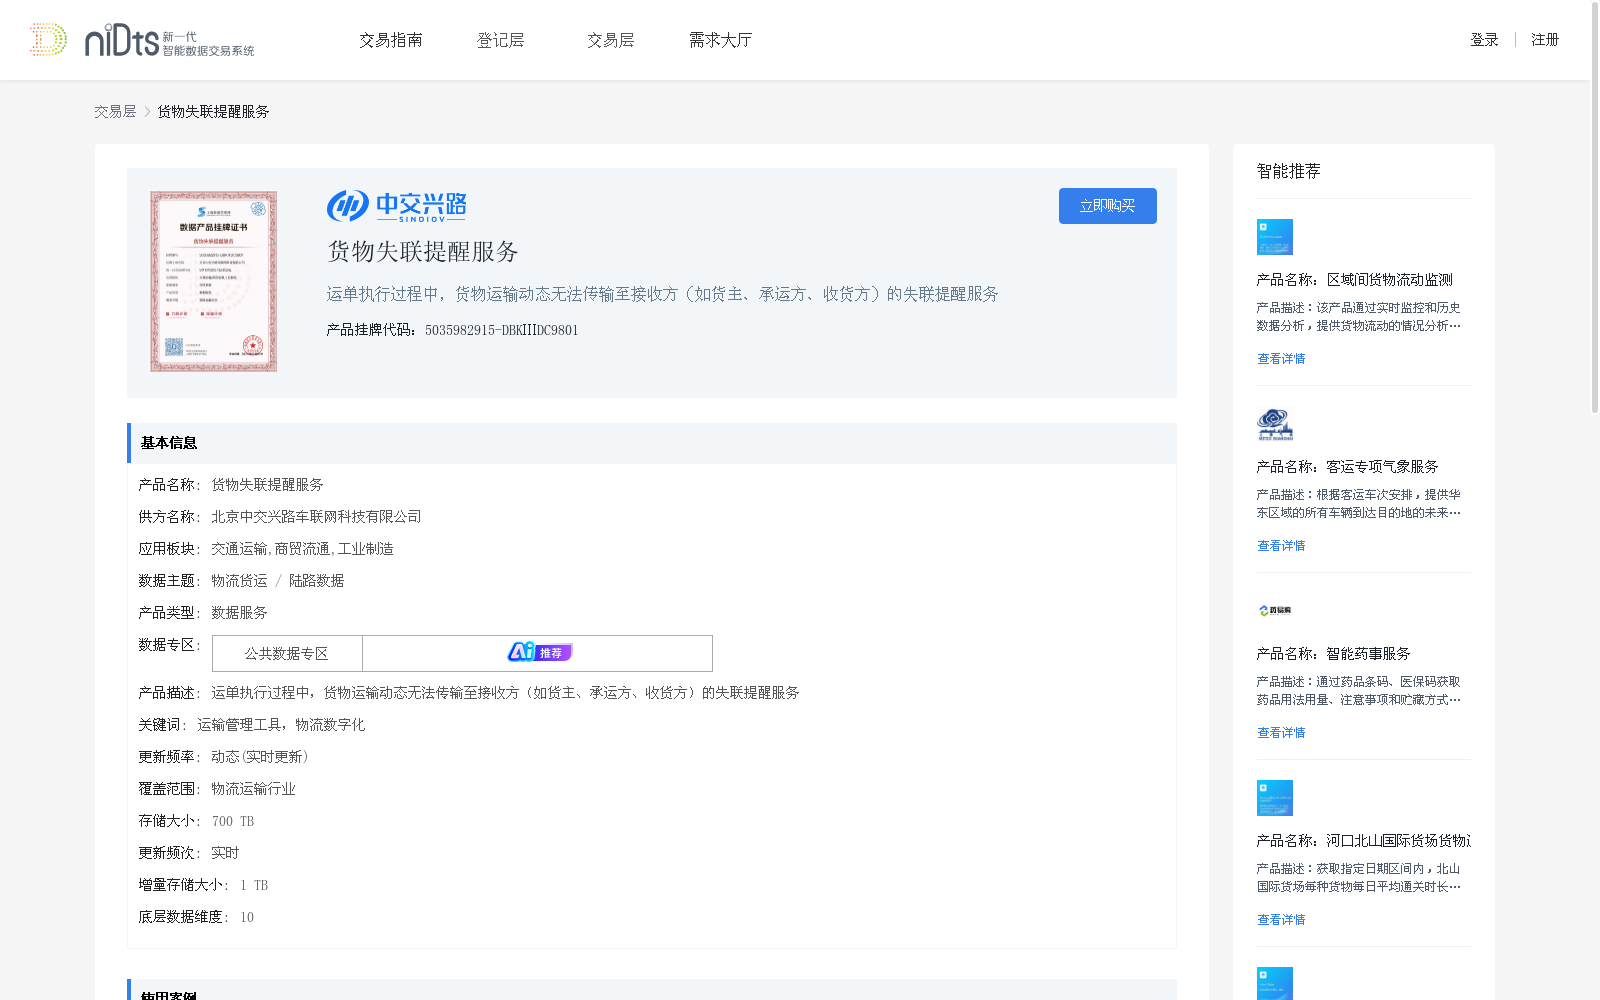Click the 700 TB storage value

pyautogui.click(x=233, y=821)
